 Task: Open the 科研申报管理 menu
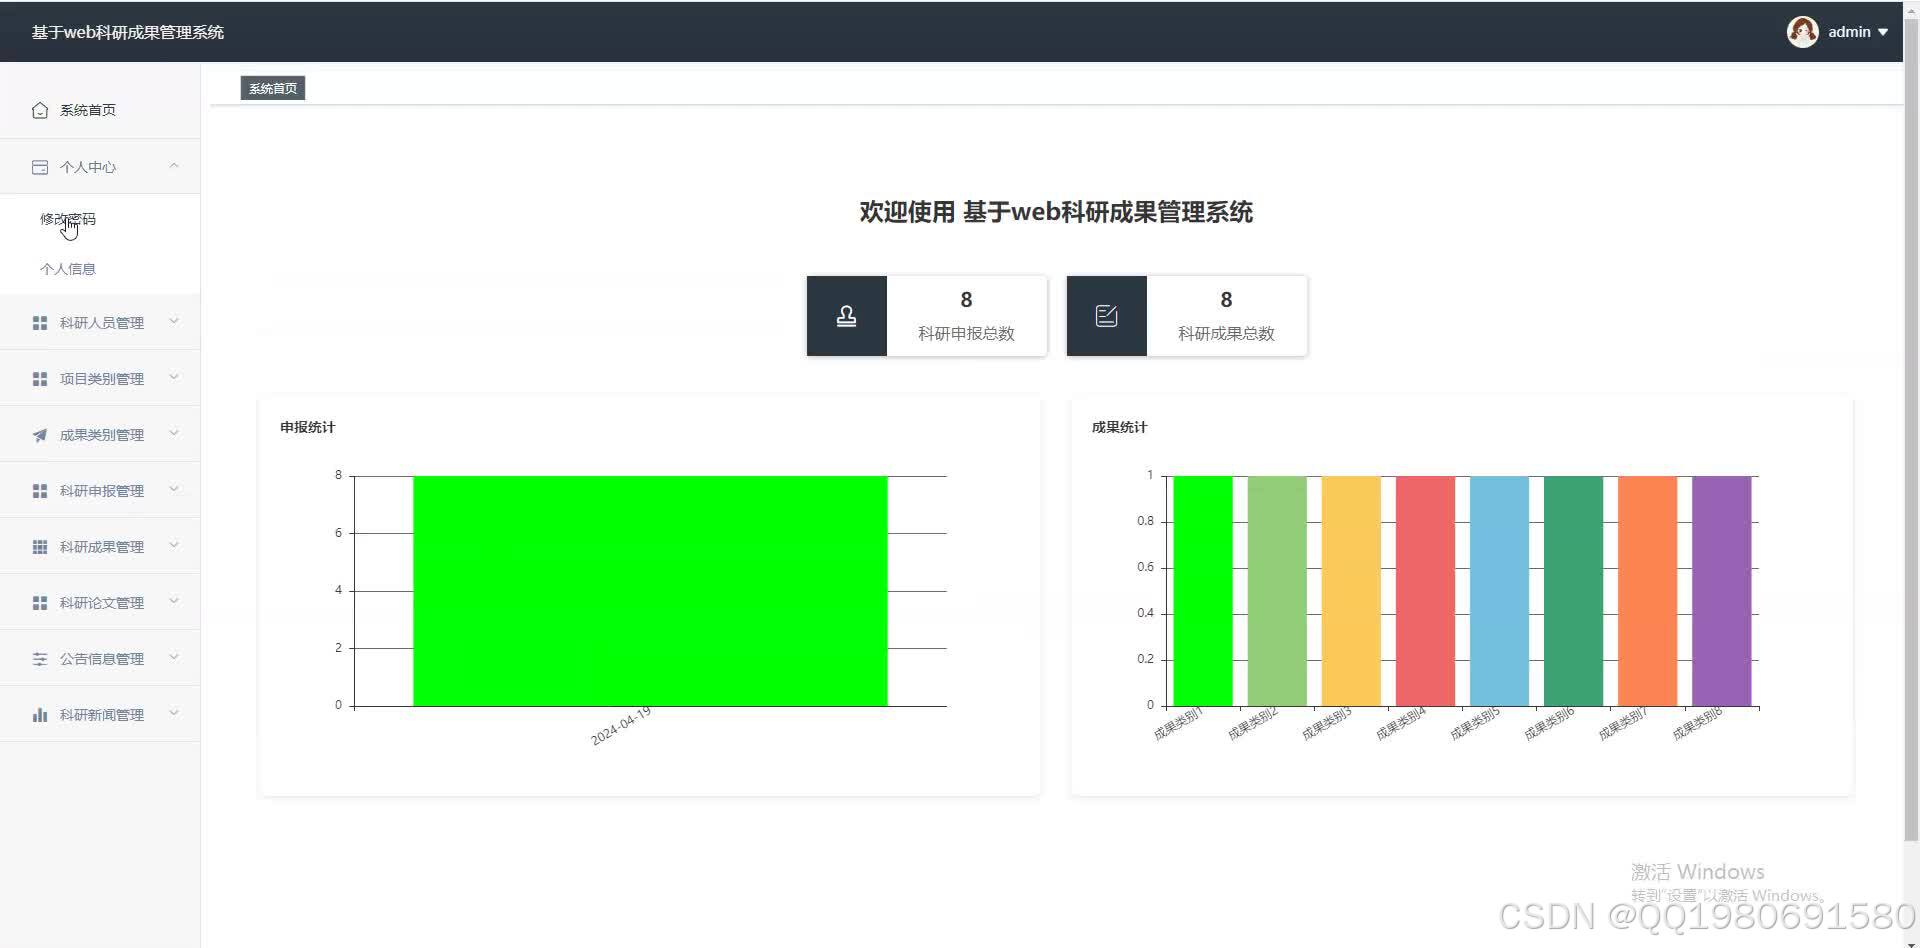(100, 490)
